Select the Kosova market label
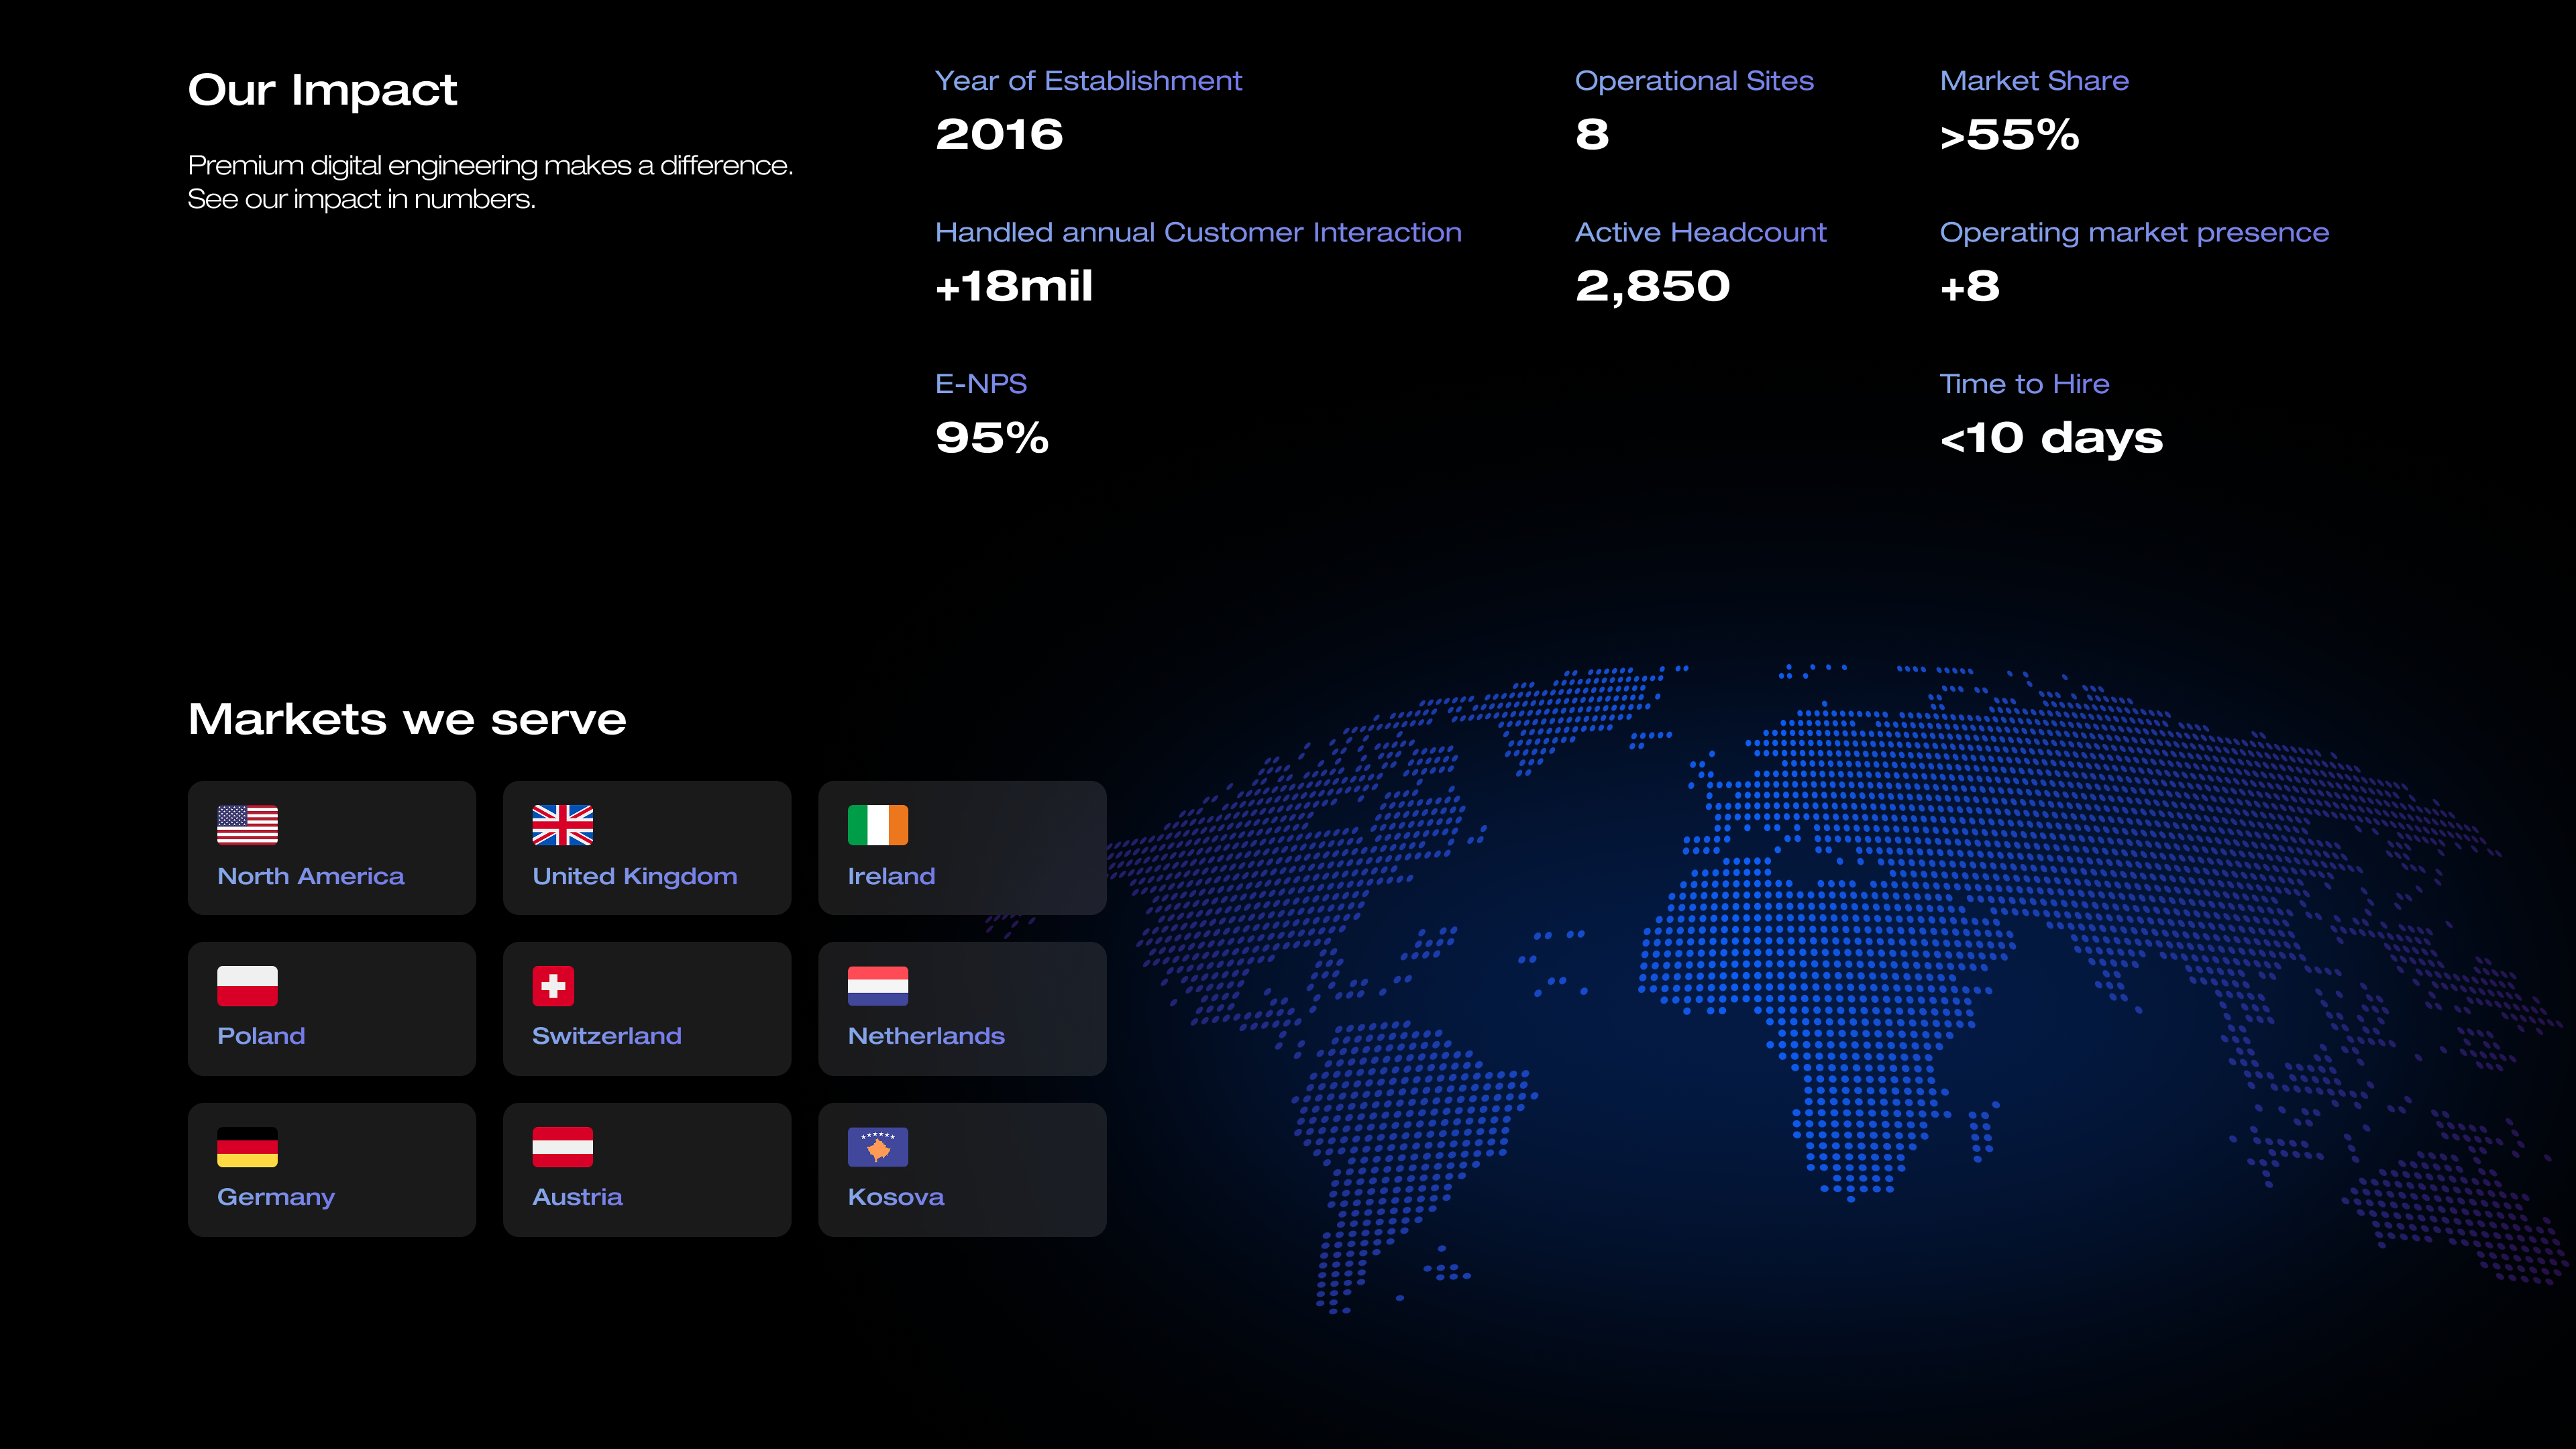This screenshot has width=2576, height=1449. pos(895,1197)
